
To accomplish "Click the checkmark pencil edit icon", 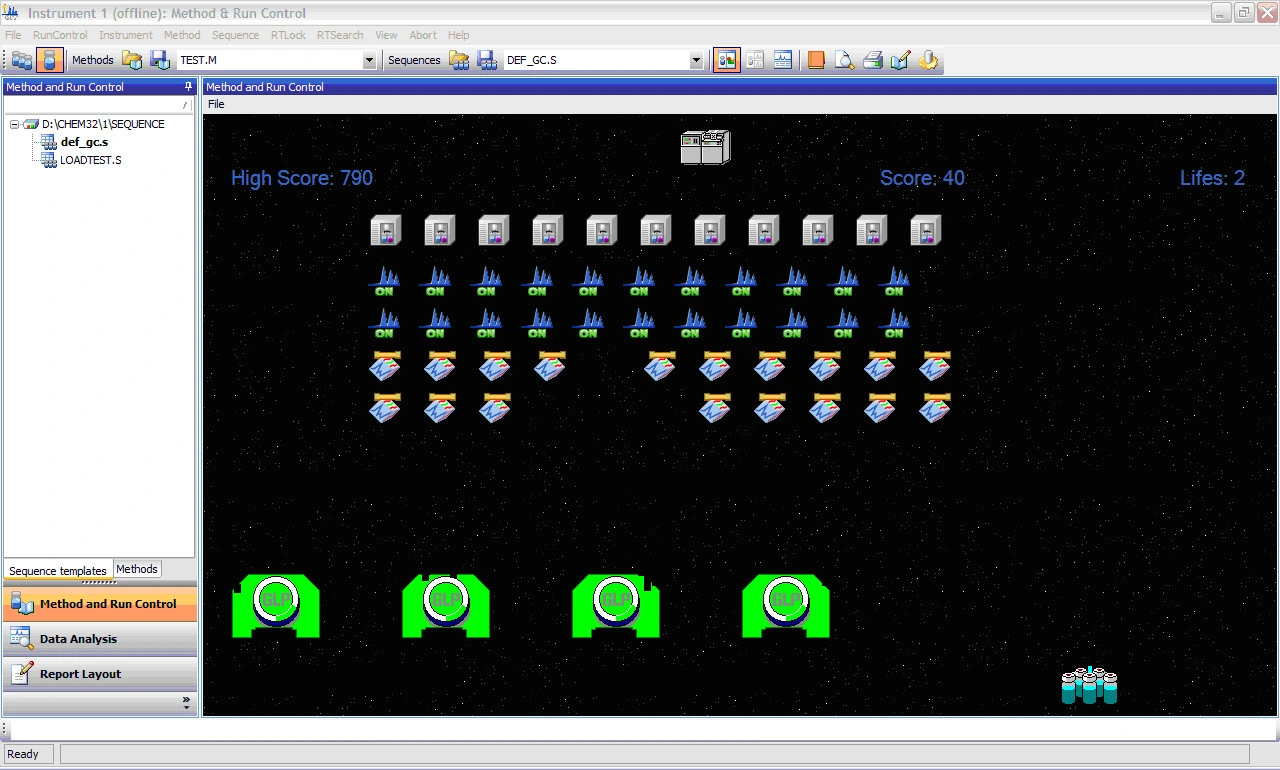I will (900, 60).
